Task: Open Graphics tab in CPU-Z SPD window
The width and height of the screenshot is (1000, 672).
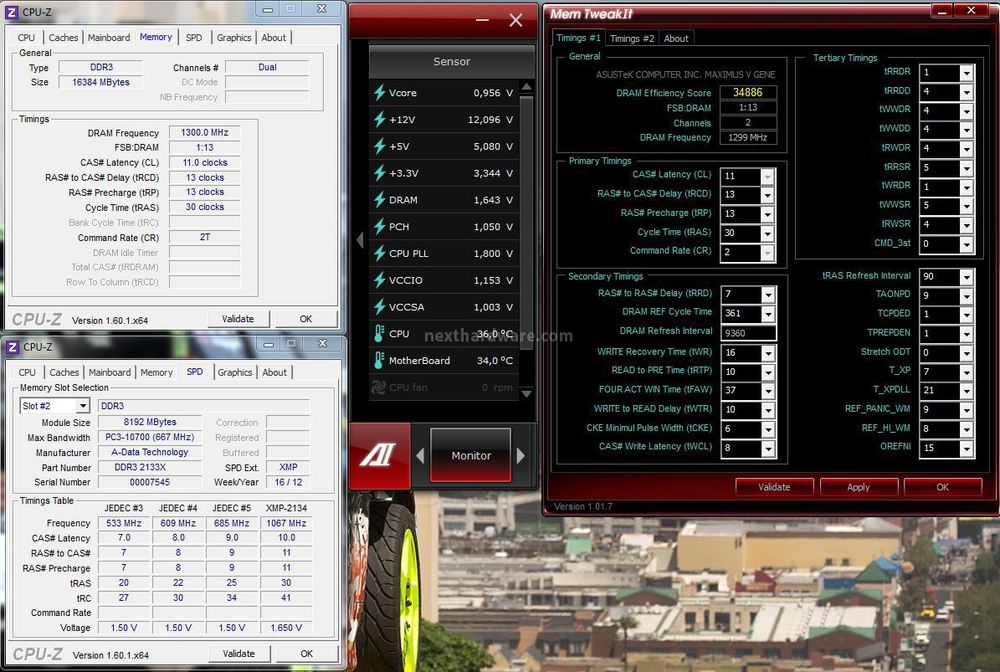Action: click(x=235, y=372)
